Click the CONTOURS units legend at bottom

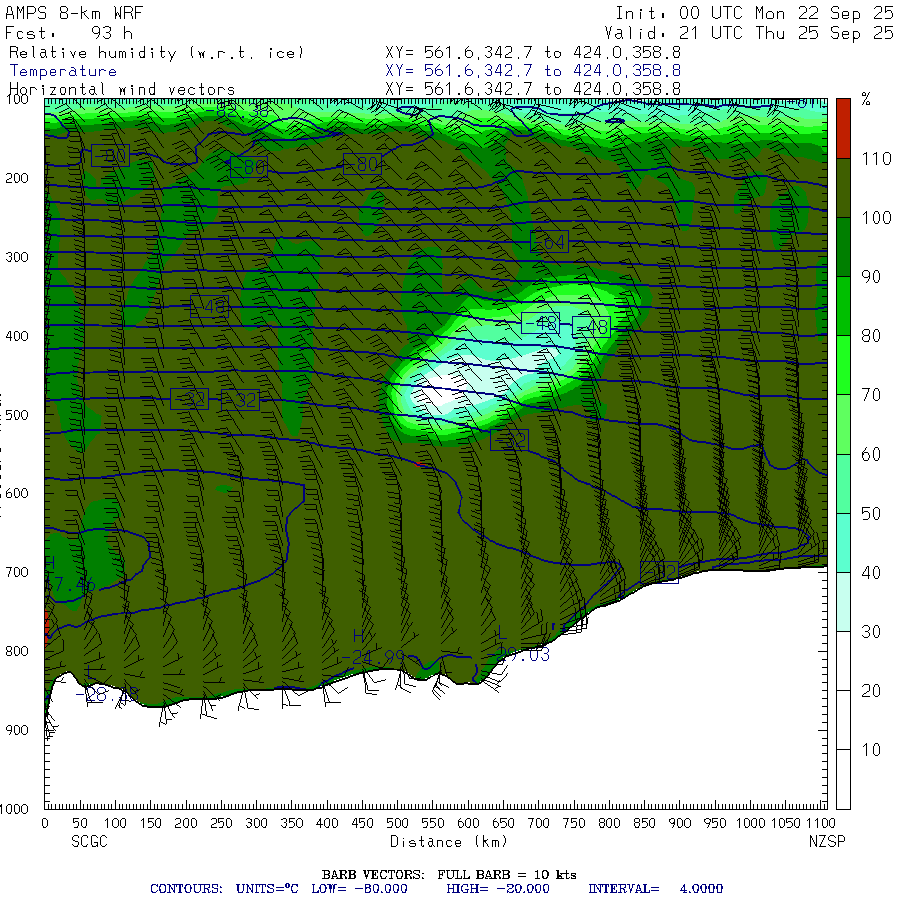[435, 888]
